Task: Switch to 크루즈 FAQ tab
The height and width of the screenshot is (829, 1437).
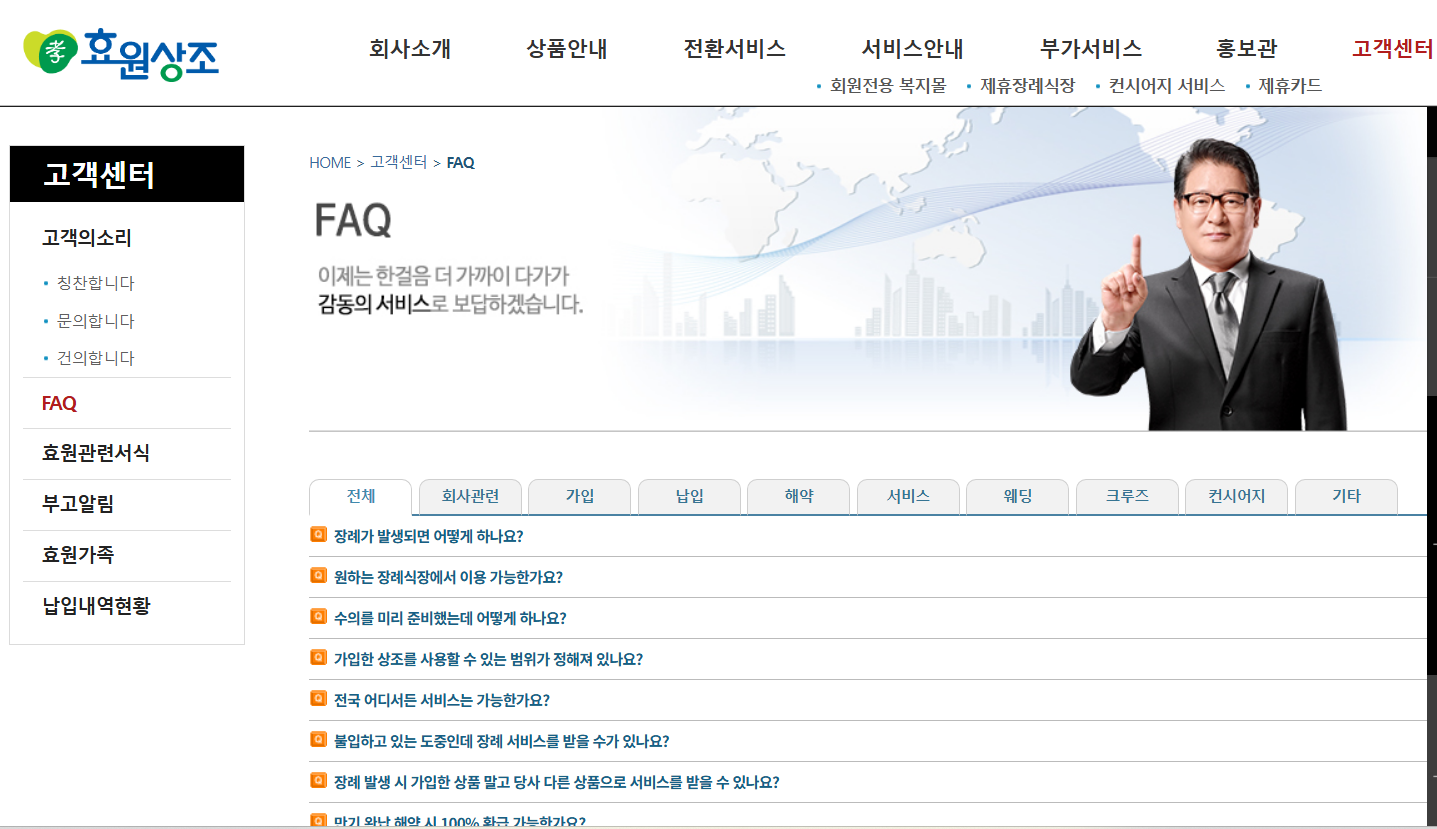Action: (x=1127, y=497)
